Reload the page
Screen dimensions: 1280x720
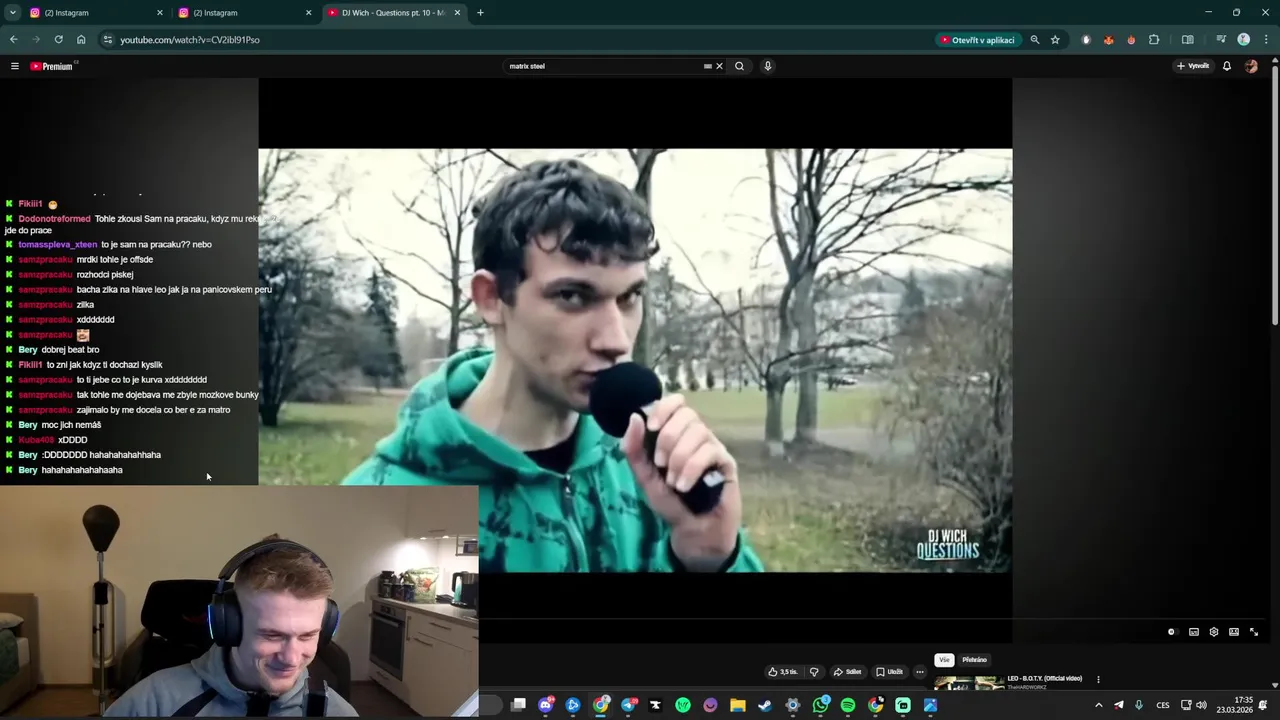coord(59,40)
